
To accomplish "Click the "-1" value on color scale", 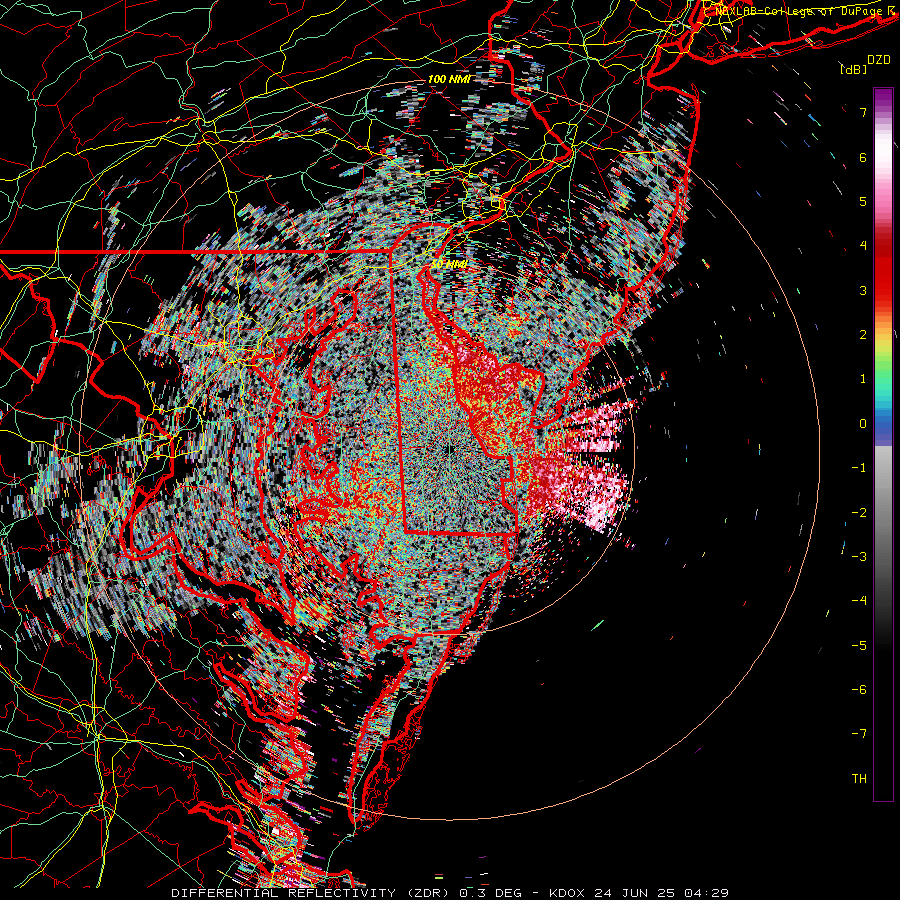I will coord(859,468).
